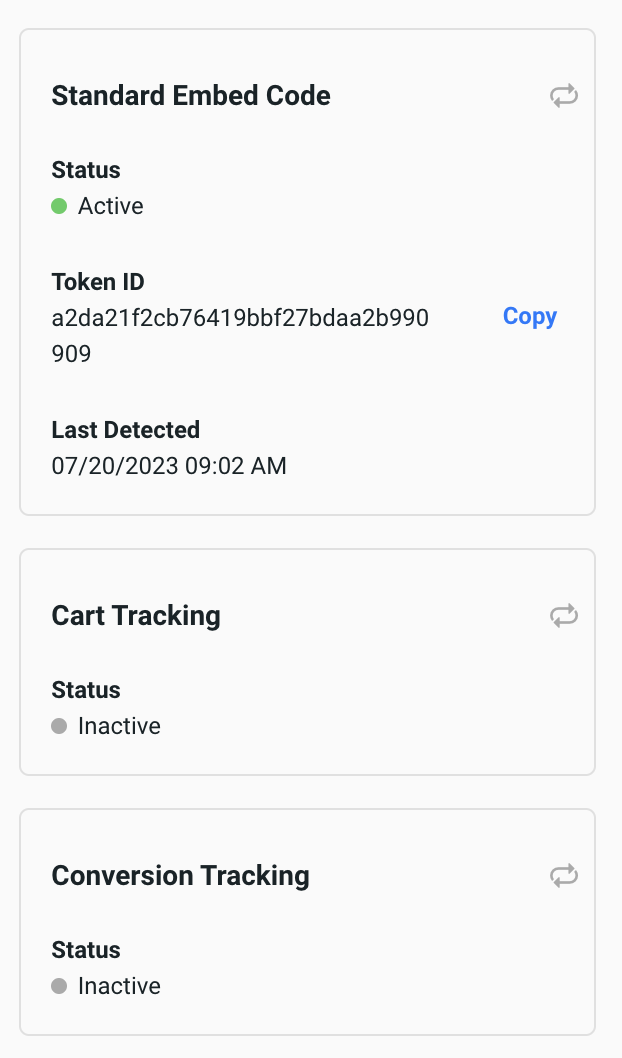Click the Active status text
This screenshot has height=1058, width=622.
(x=111, y=206)
